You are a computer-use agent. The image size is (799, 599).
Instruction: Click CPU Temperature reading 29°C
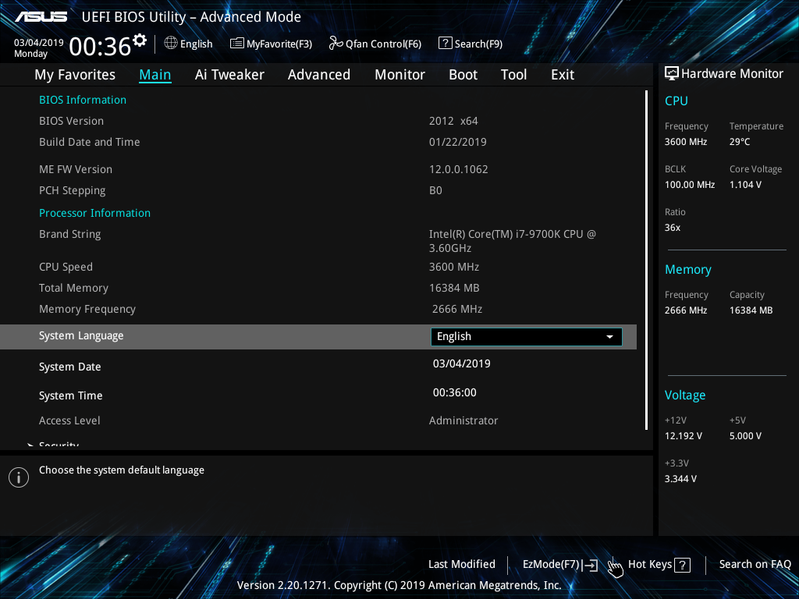pos(739,142)
